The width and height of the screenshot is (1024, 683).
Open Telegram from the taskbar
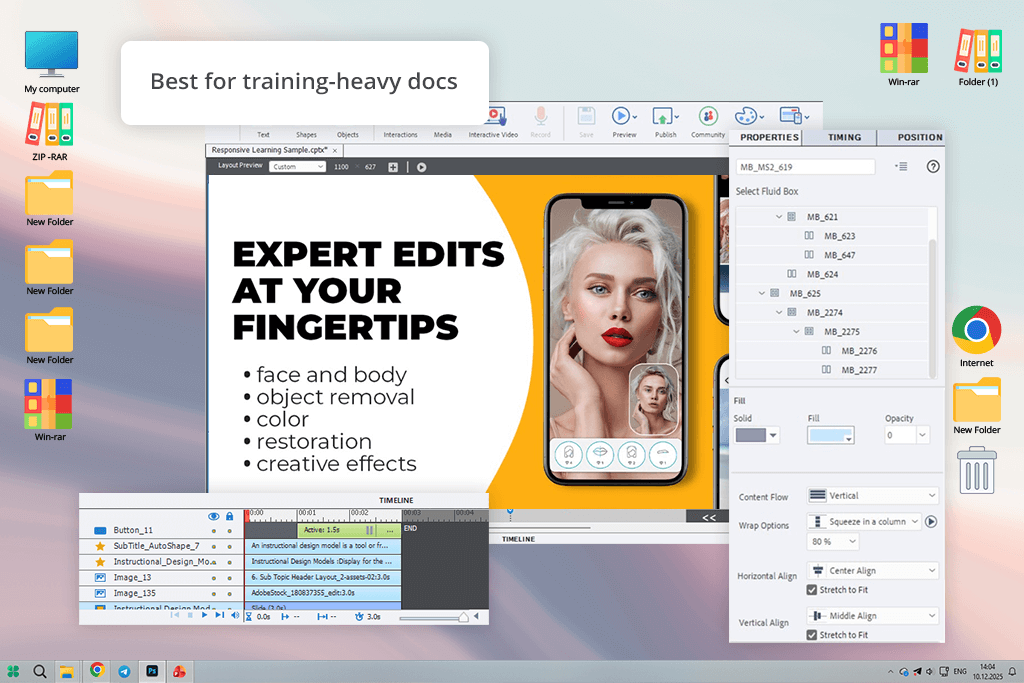coord(124,671)
